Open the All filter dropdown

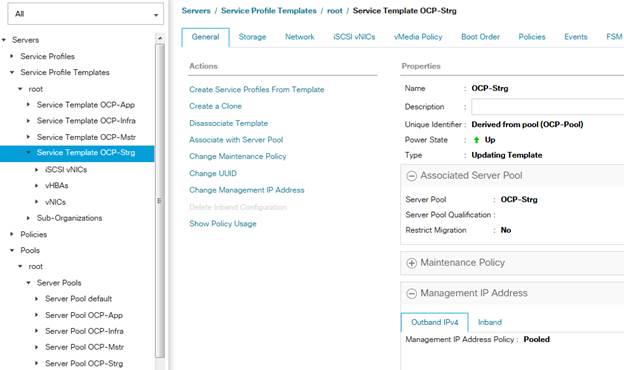point(86,14)
